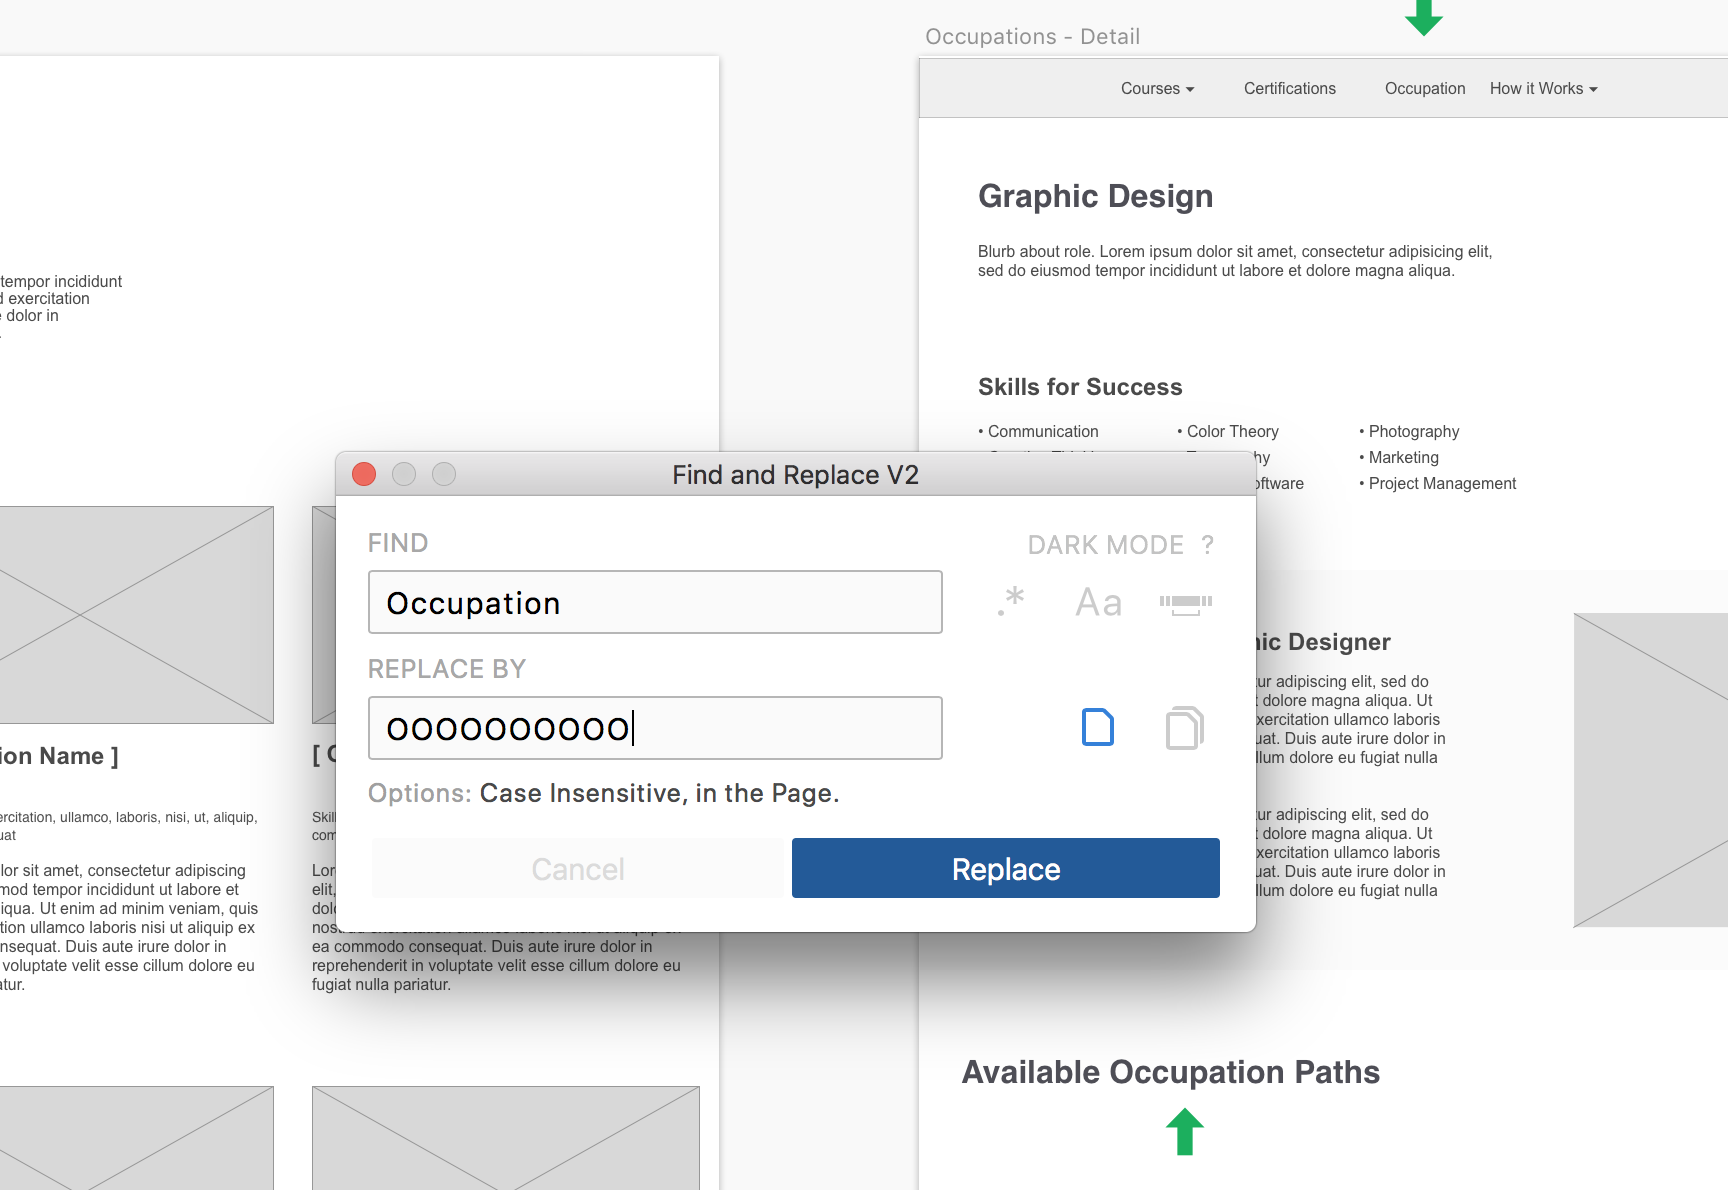
Task: Select Certifications in the navigation bar
Action: (x=1289, y=88)
